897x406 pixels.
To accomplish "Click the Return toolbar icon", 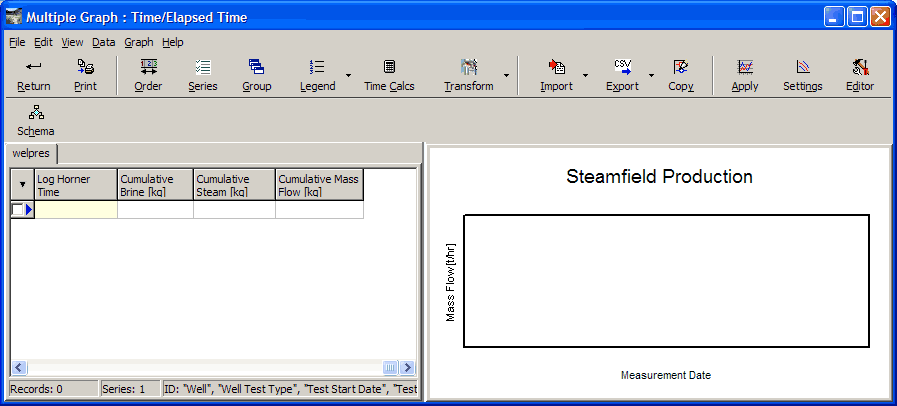I will click(34, 67).
